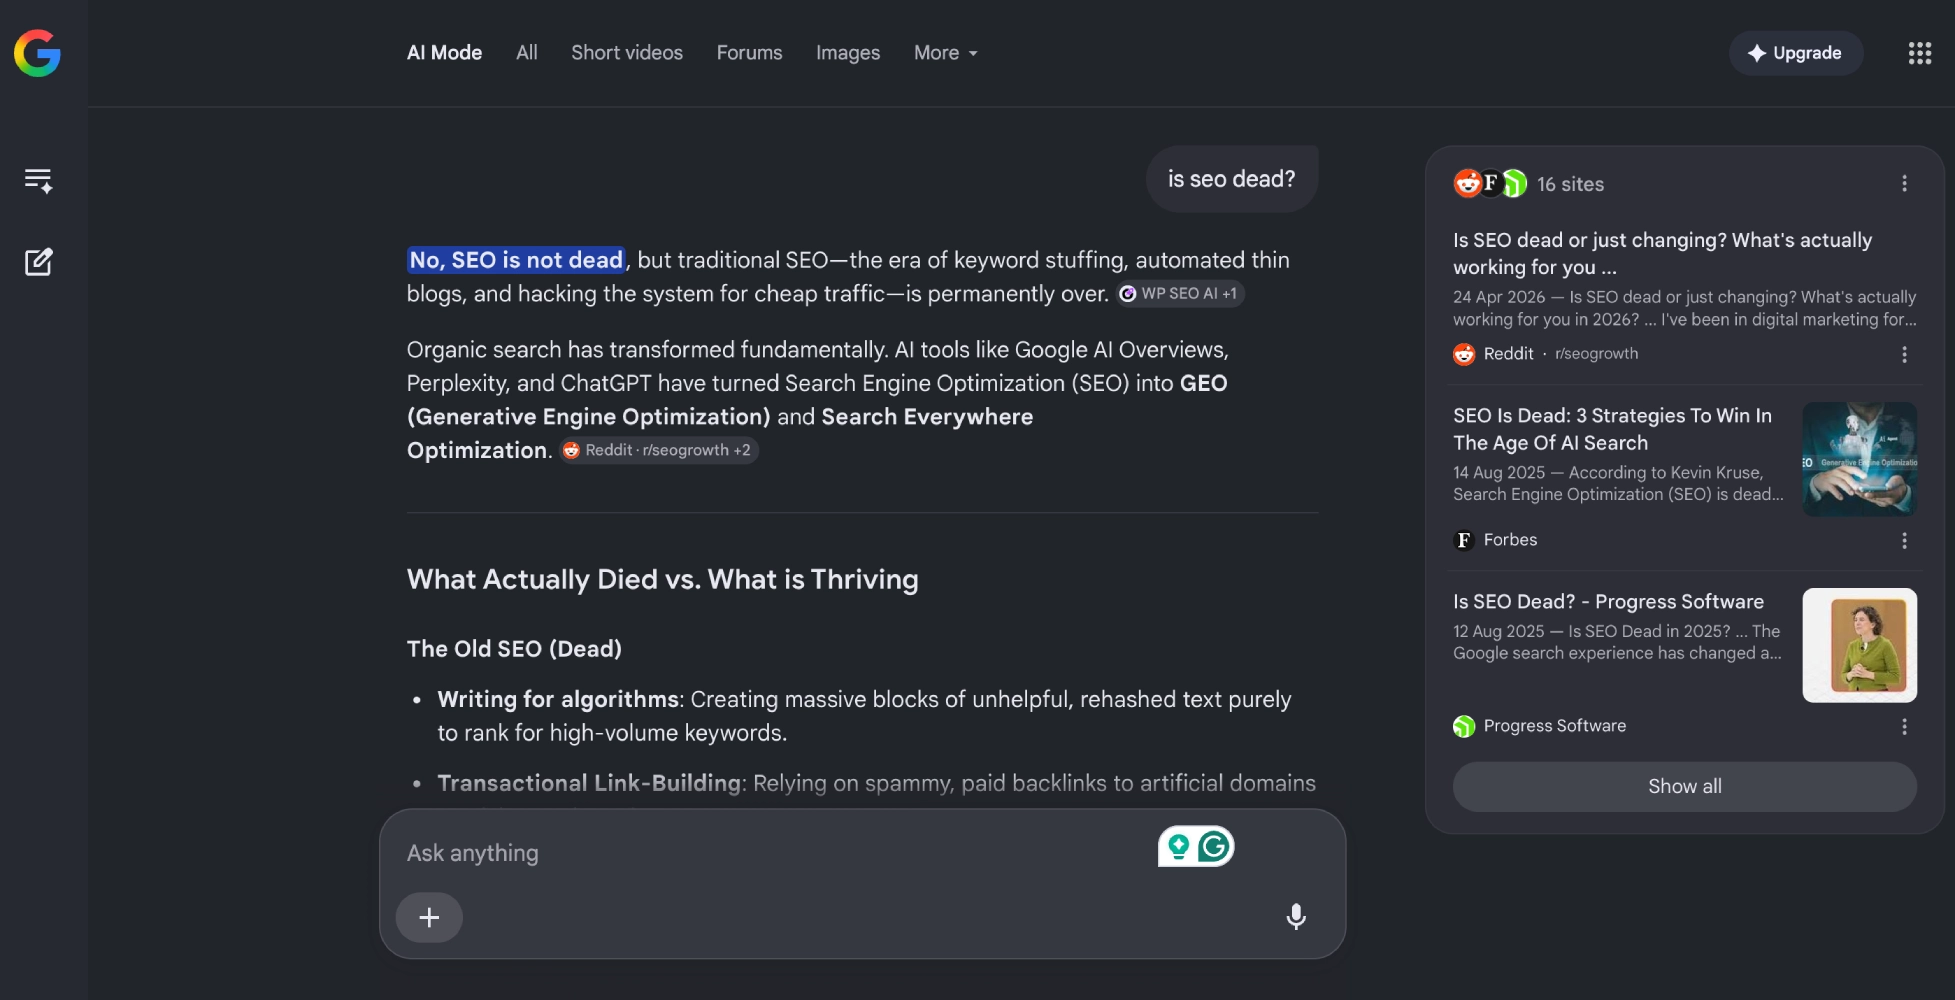This screenshot has width=1955, height=1000.
Task: Open 'SEO Is Dead: 3 Strategies' Forbes article
Action: coord(1612,429)
